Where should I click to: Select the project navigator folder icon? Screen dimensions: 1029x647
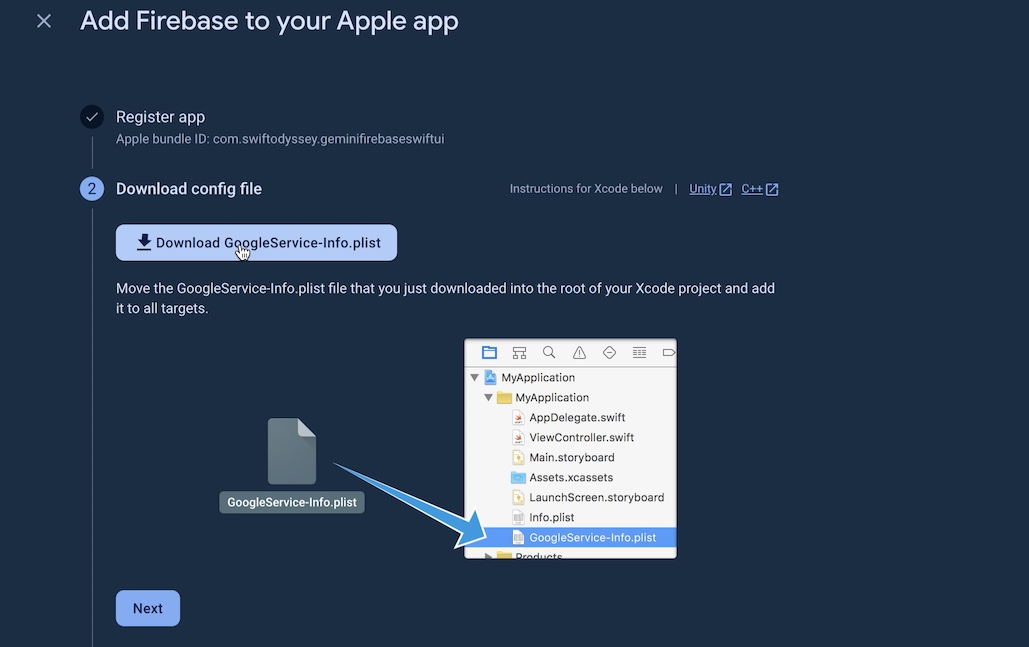pyautogui.click(x=489, y=353)
